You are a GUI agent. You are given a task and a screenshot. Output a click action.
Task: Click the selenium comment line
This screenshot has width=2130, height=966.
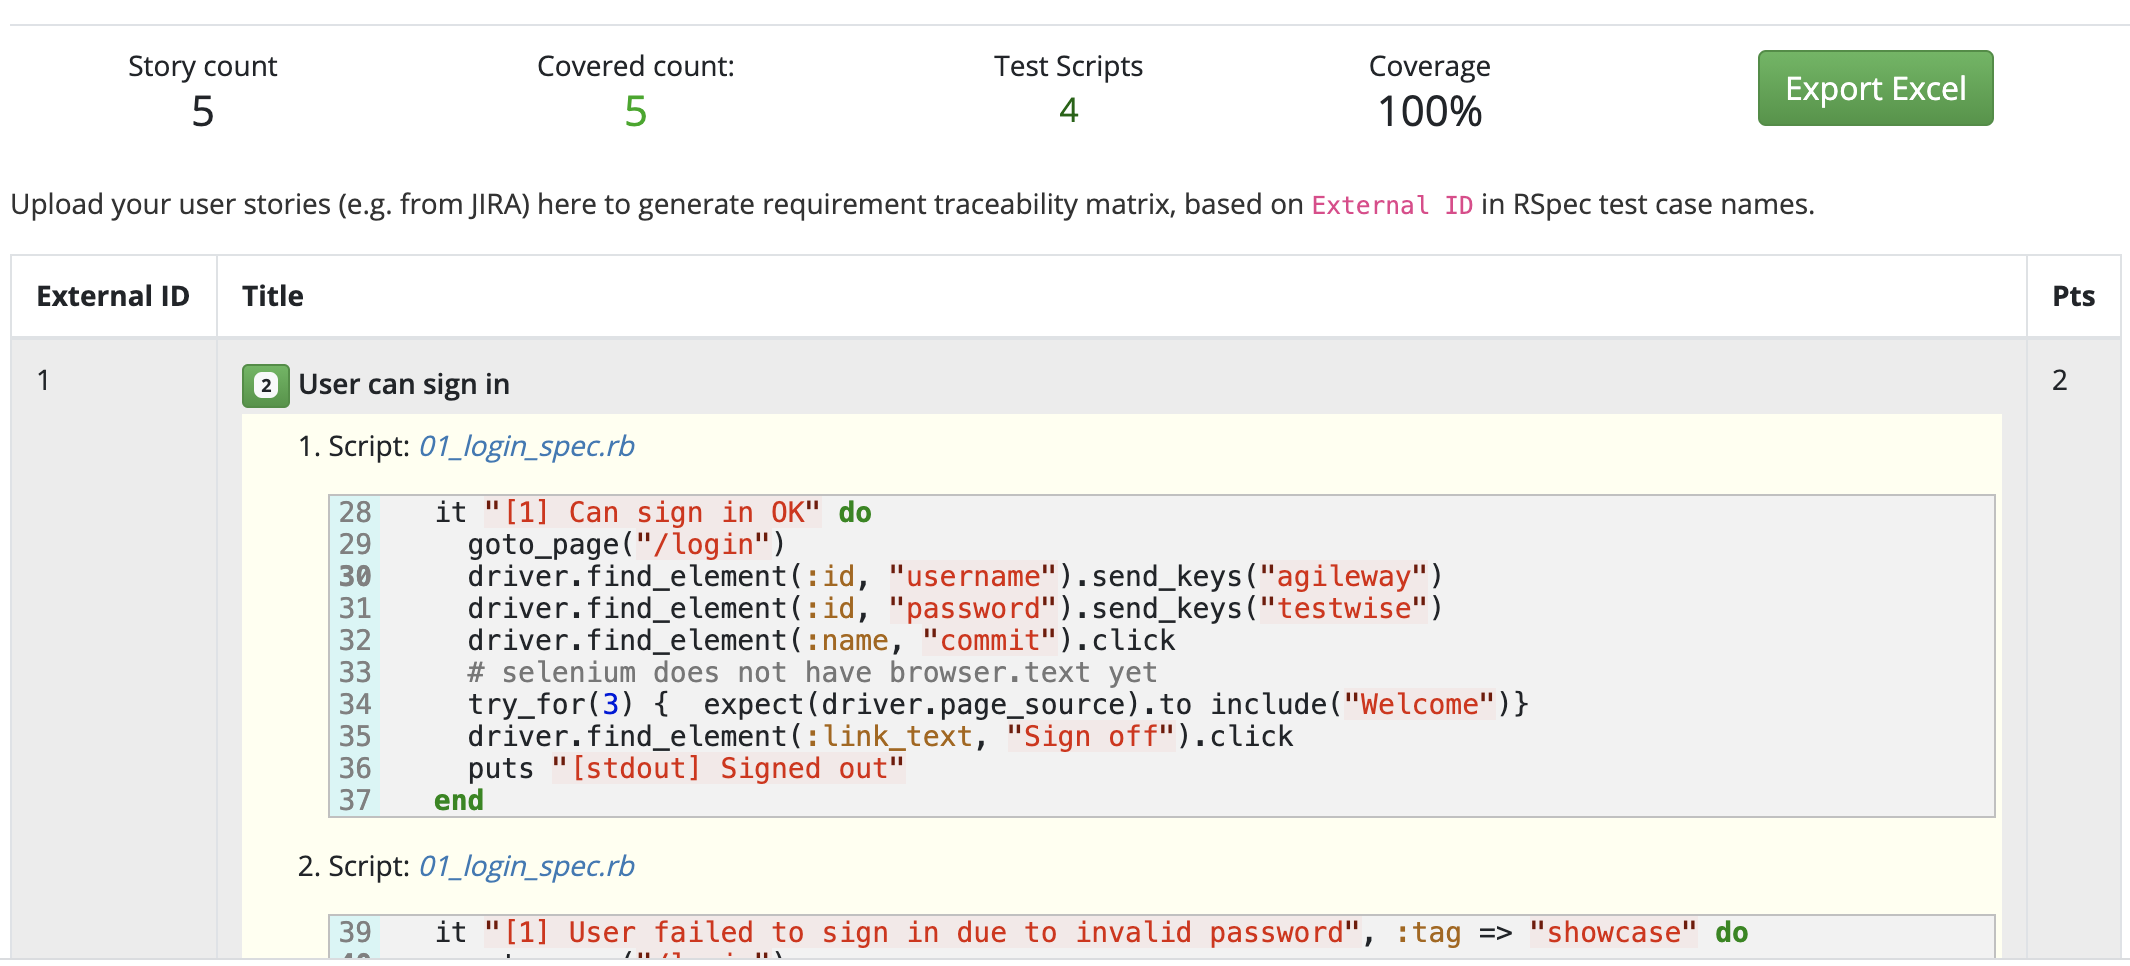coord(812,672)
